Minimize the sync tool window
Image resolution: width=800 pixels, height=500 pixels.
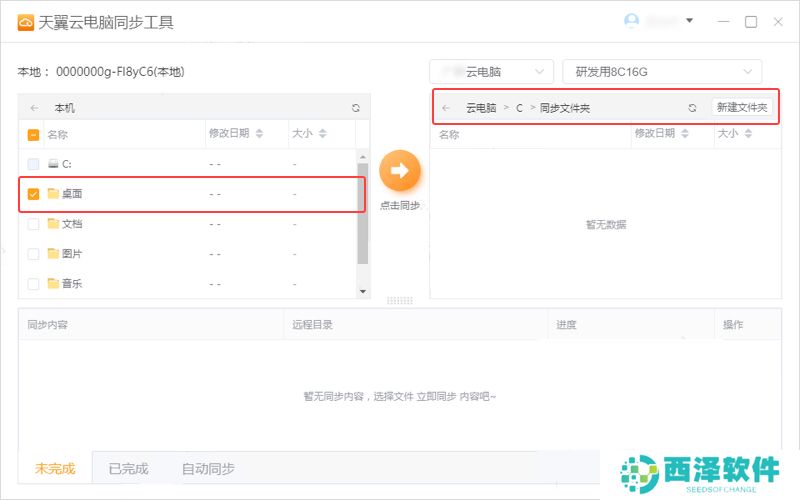click(x=723, y=21)
